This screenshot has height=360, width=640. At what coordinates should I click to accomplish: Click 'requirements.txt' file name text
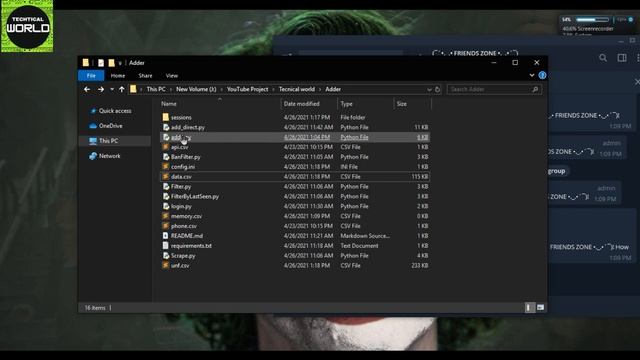(x=191, y=246)
